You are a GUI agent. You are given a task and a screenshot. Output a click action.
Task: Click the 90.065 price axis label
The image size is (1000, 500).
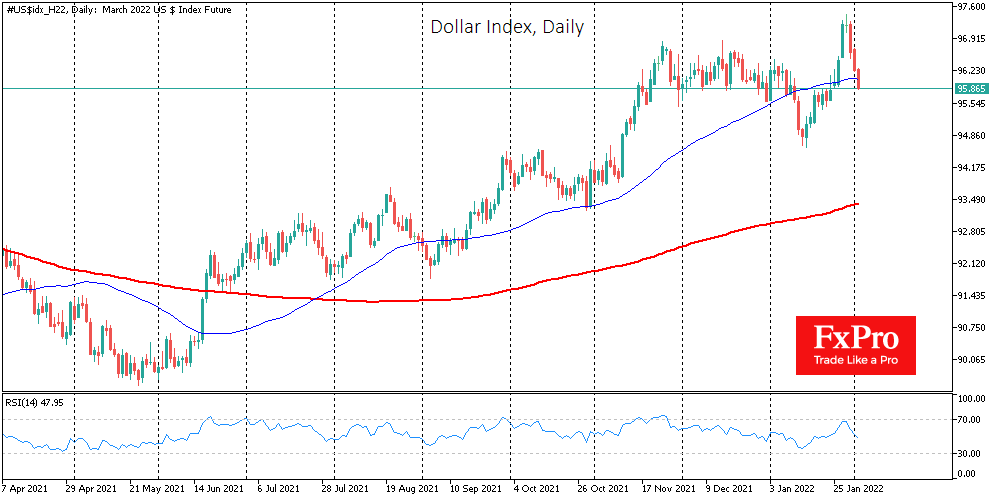pos(972,360)
